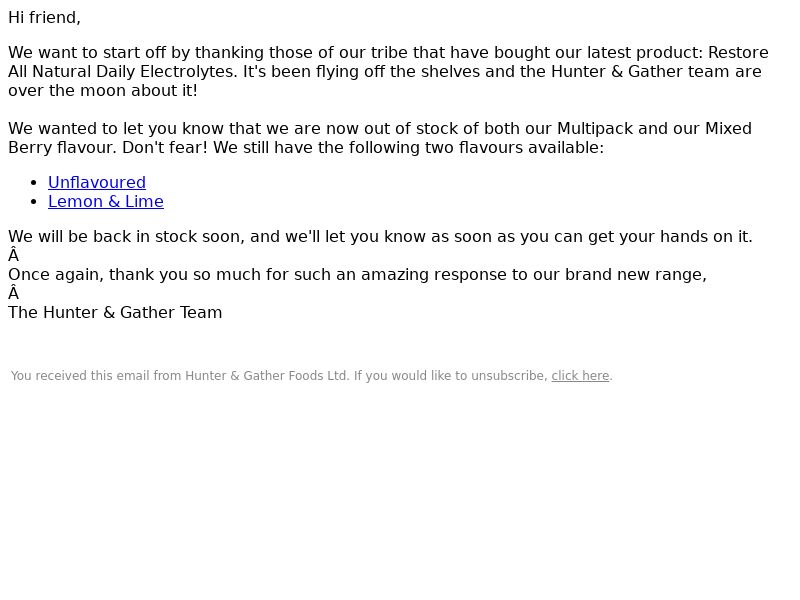Click 'Hunter & Gather Foods Ltd.' in footer

point(267,376)
